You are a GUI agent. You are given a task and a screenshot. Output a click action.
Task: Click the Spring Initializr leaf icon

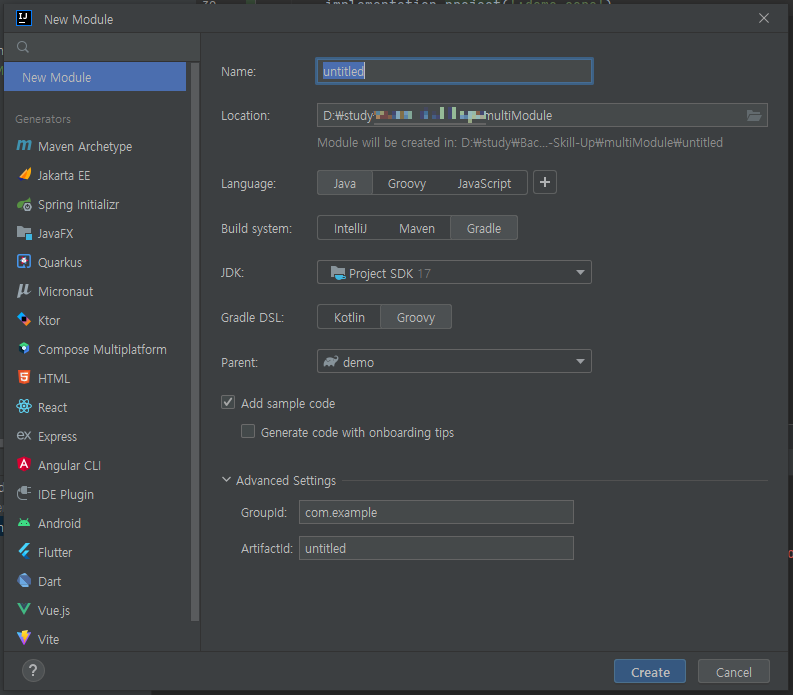(x=24, y=204)
